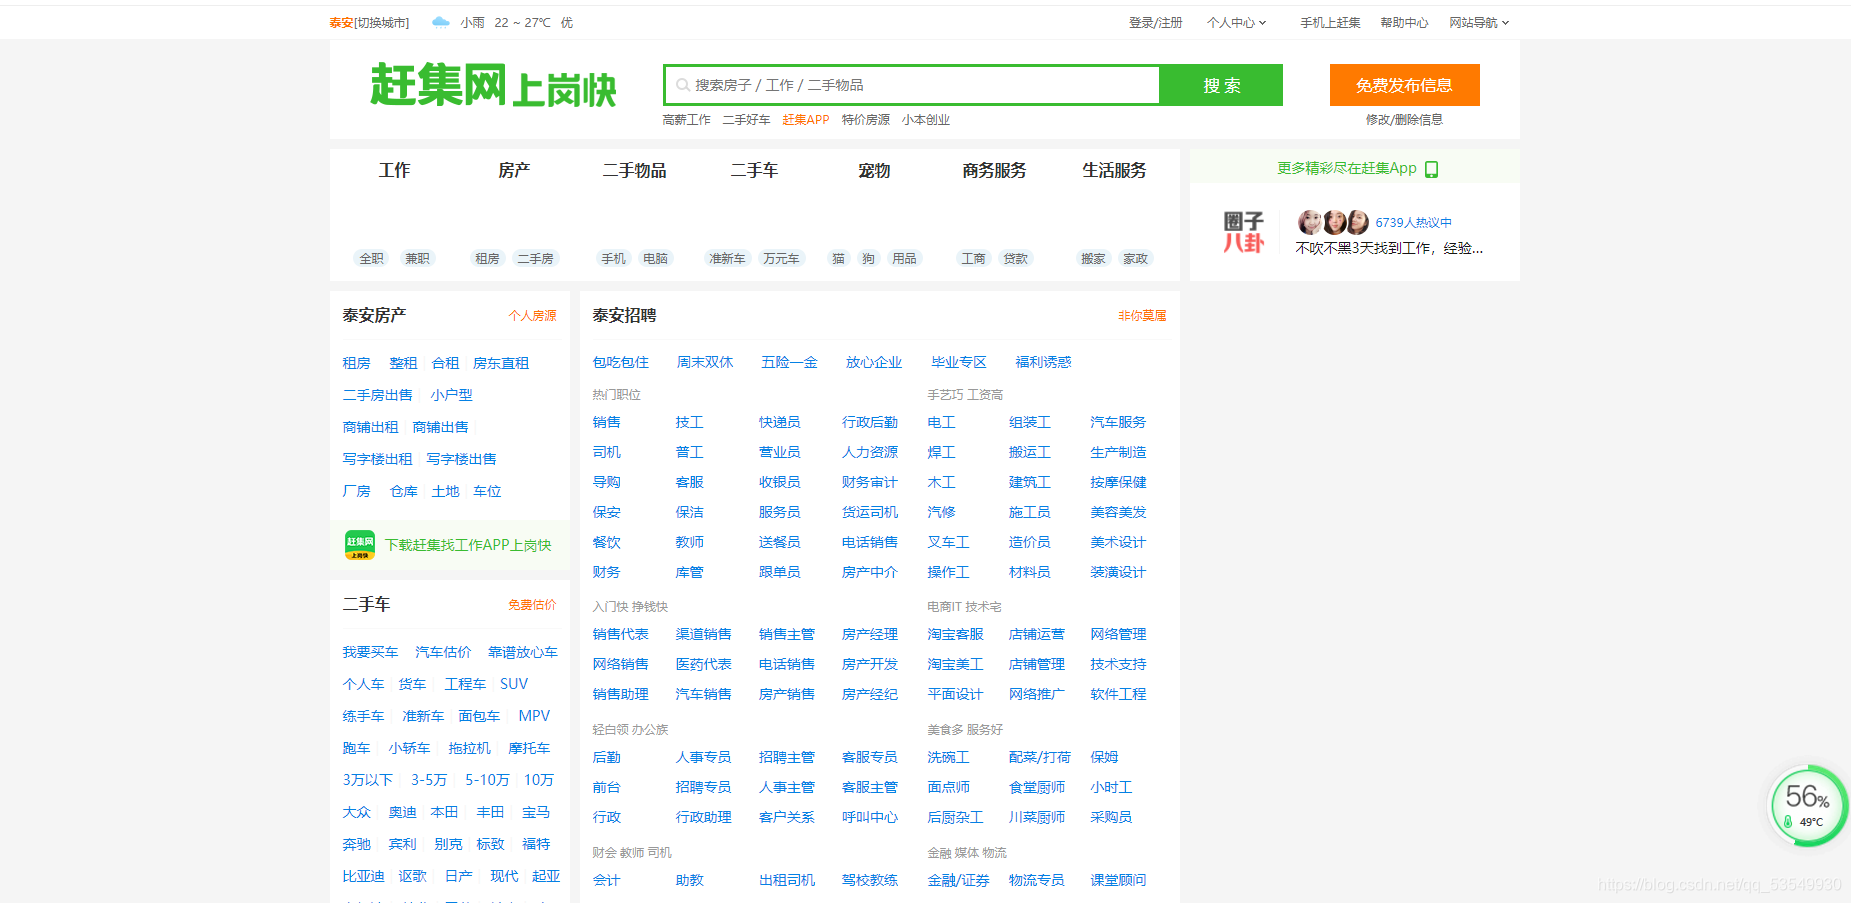Screen dimensions: 1851x903
Task: Click 切换城市 to change city
Action: 382,22
